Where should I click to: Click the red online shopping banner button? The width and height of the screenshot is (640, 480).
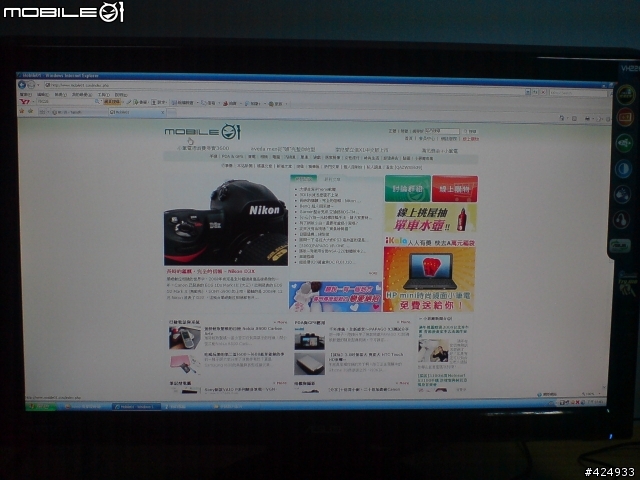(455, 189)
